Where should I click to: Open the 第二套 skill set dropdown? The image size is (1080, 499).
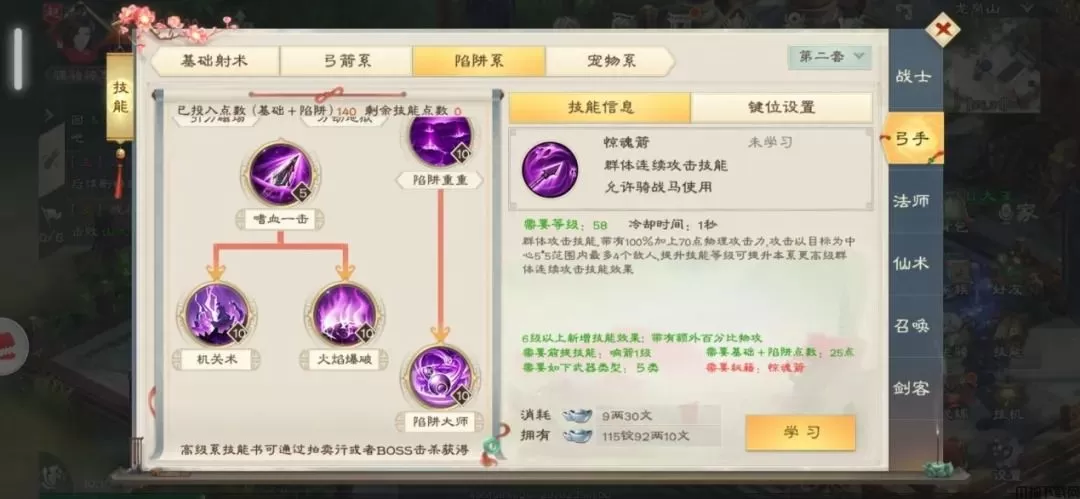(830, 57)
